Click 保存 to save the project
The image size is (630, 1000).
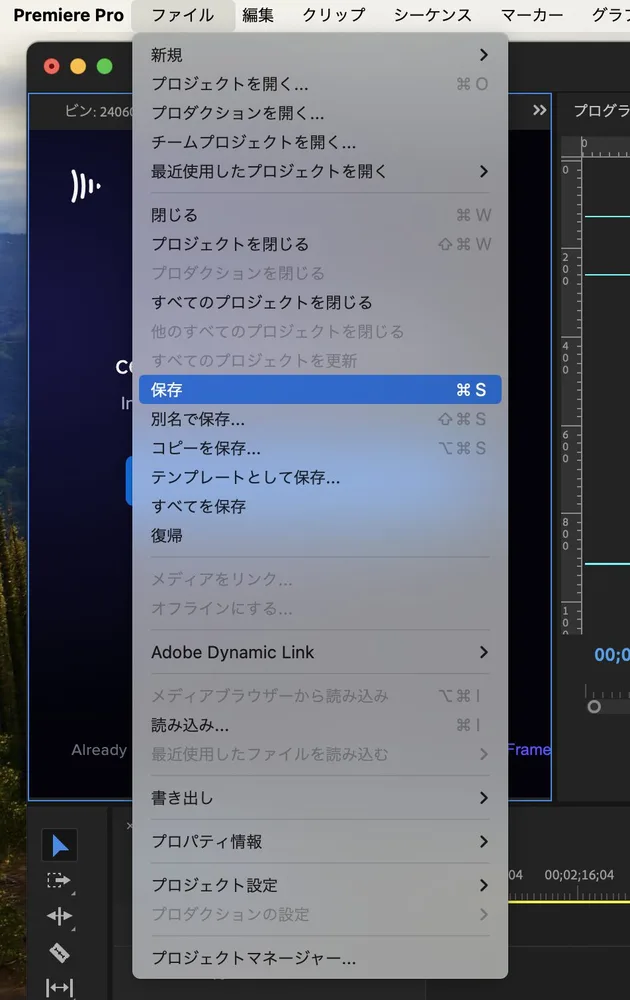[320, 390]
